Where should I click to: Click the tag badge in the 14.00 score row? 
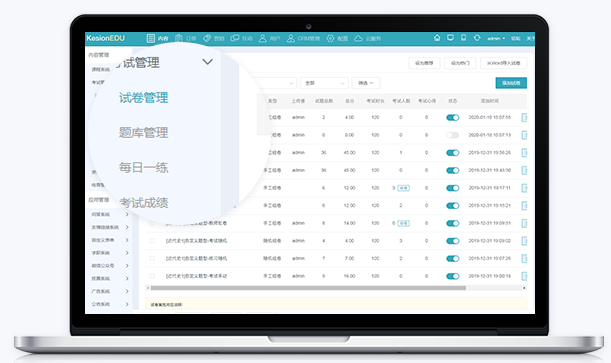[x=403, y=223]
